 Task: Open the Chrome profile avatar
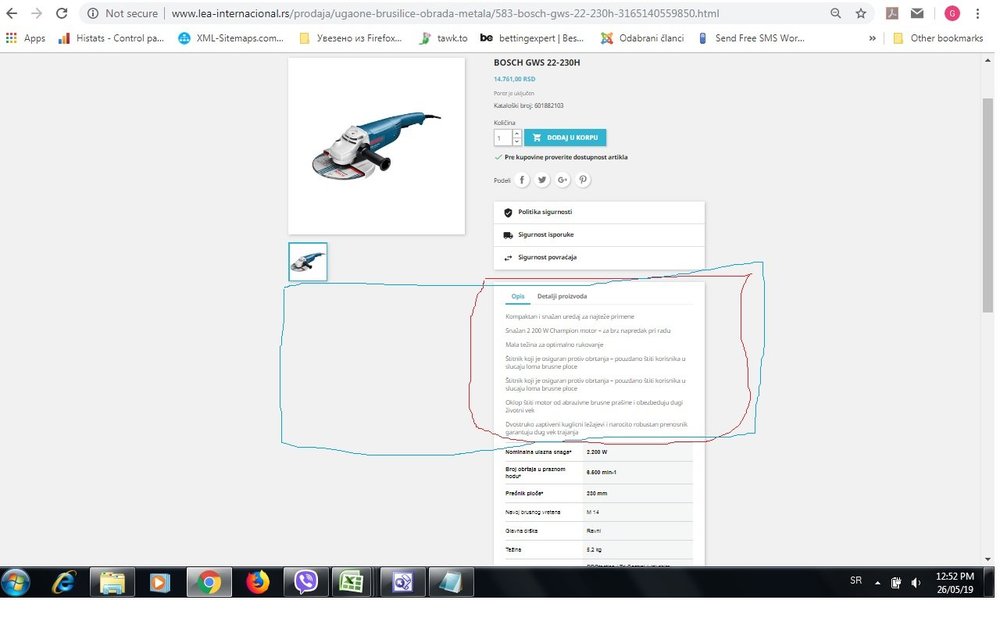point(952,13)
